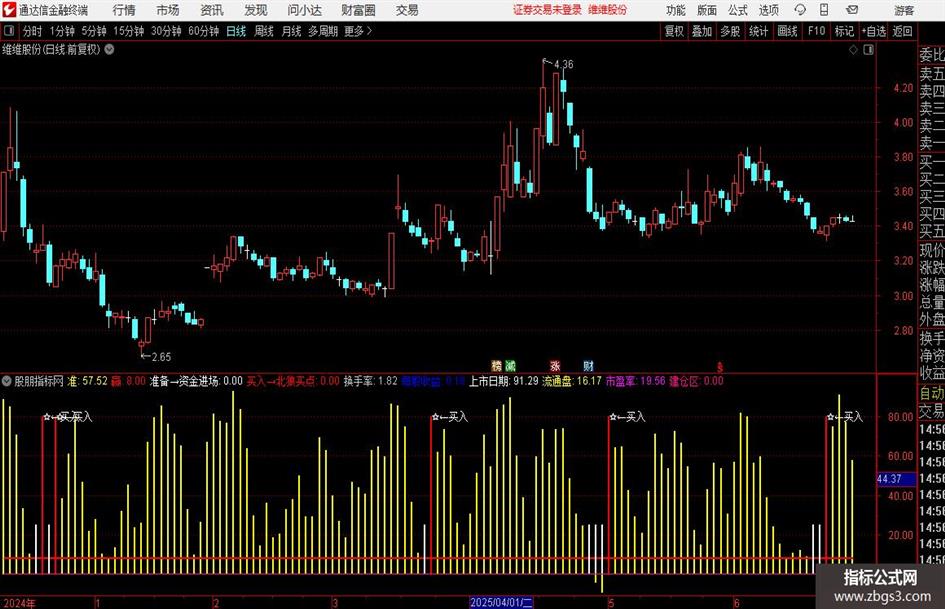945x609 pixels.
Task: Open the 公式 menu
Action: 738,10
